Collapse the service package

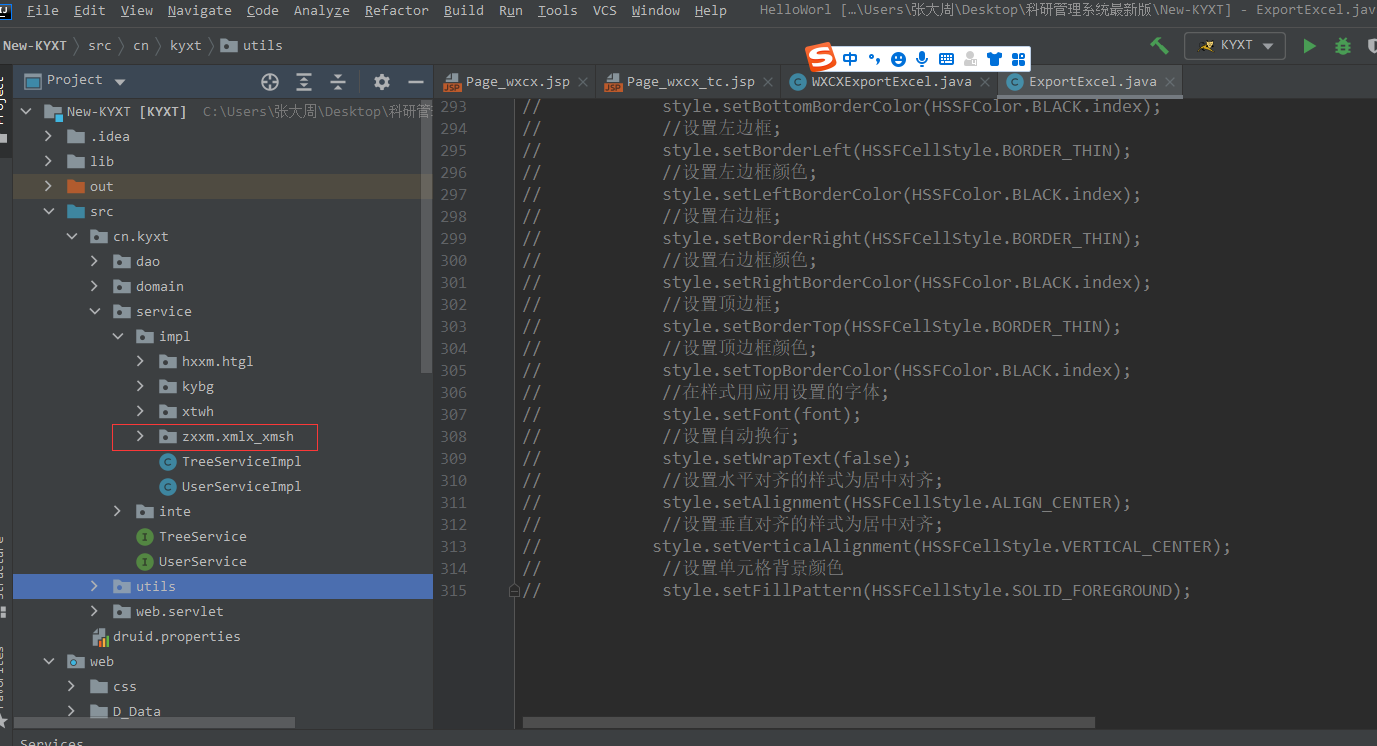[x=95, y=311]
